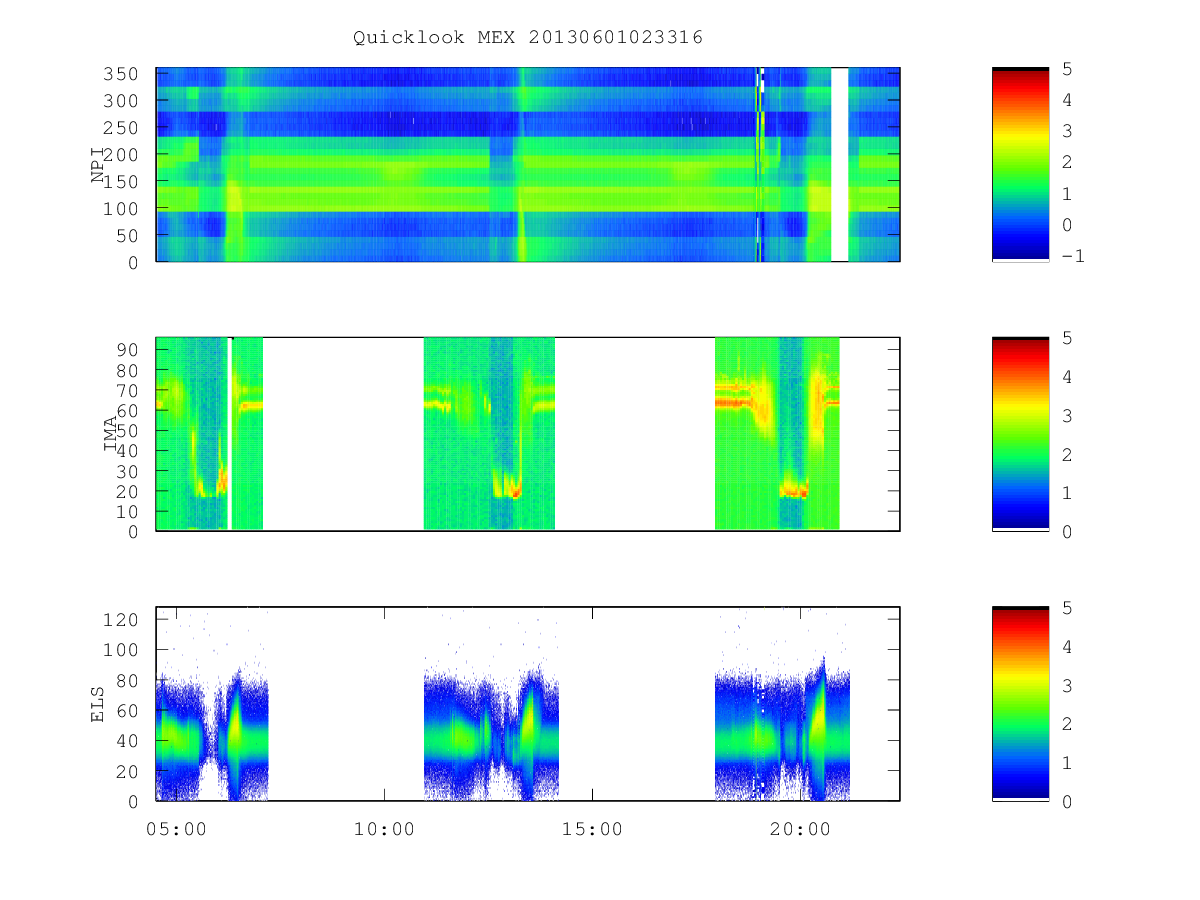
Task: Click the 10:00 time axis label
Action: pyautogui.click(x=384, y=828)
